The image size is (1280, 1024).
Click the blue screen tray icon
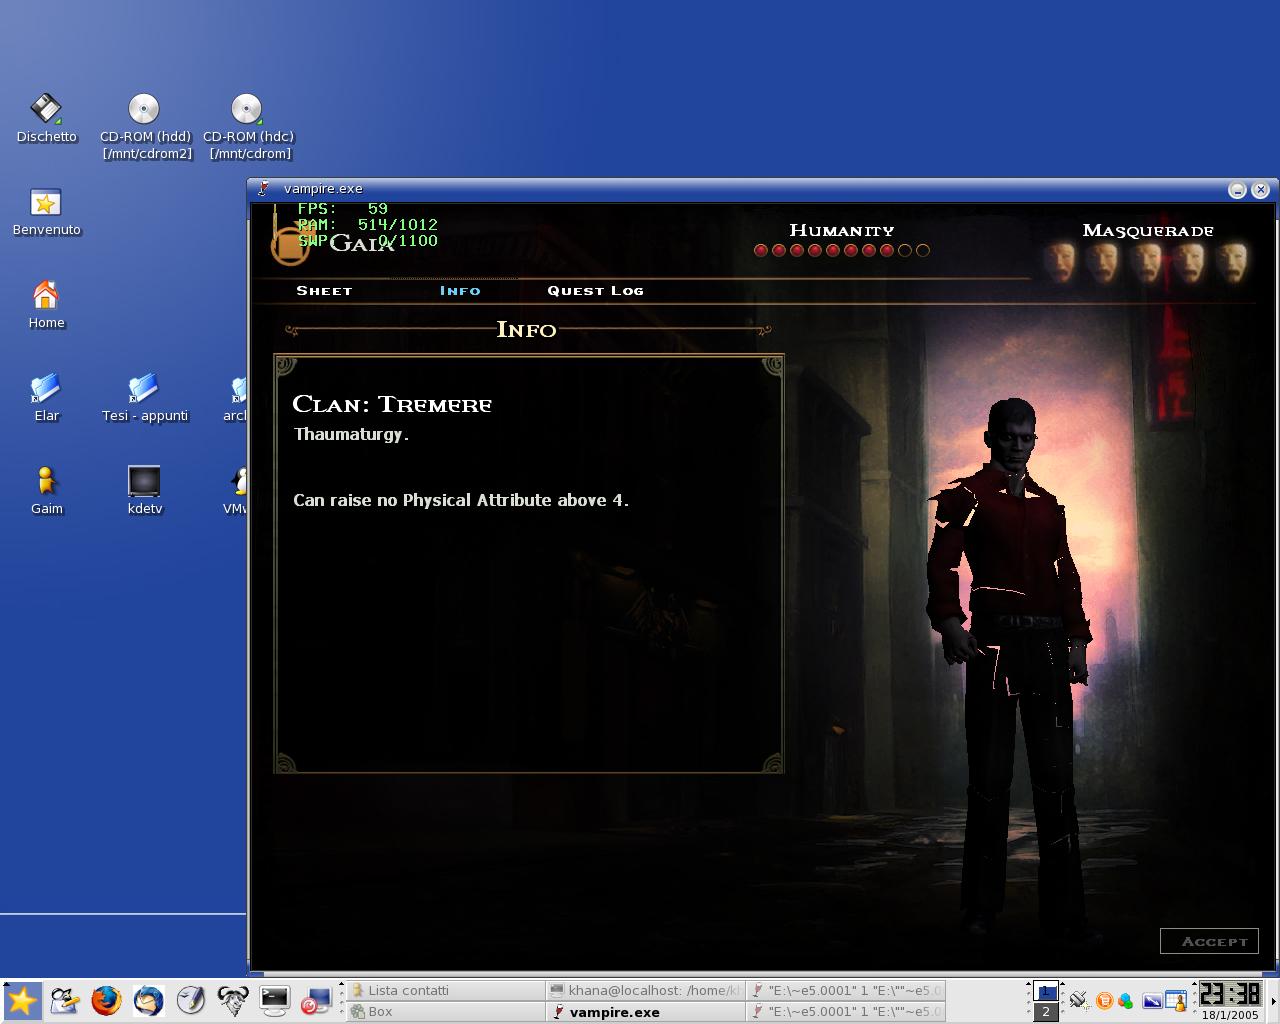coord(1152,1000)
